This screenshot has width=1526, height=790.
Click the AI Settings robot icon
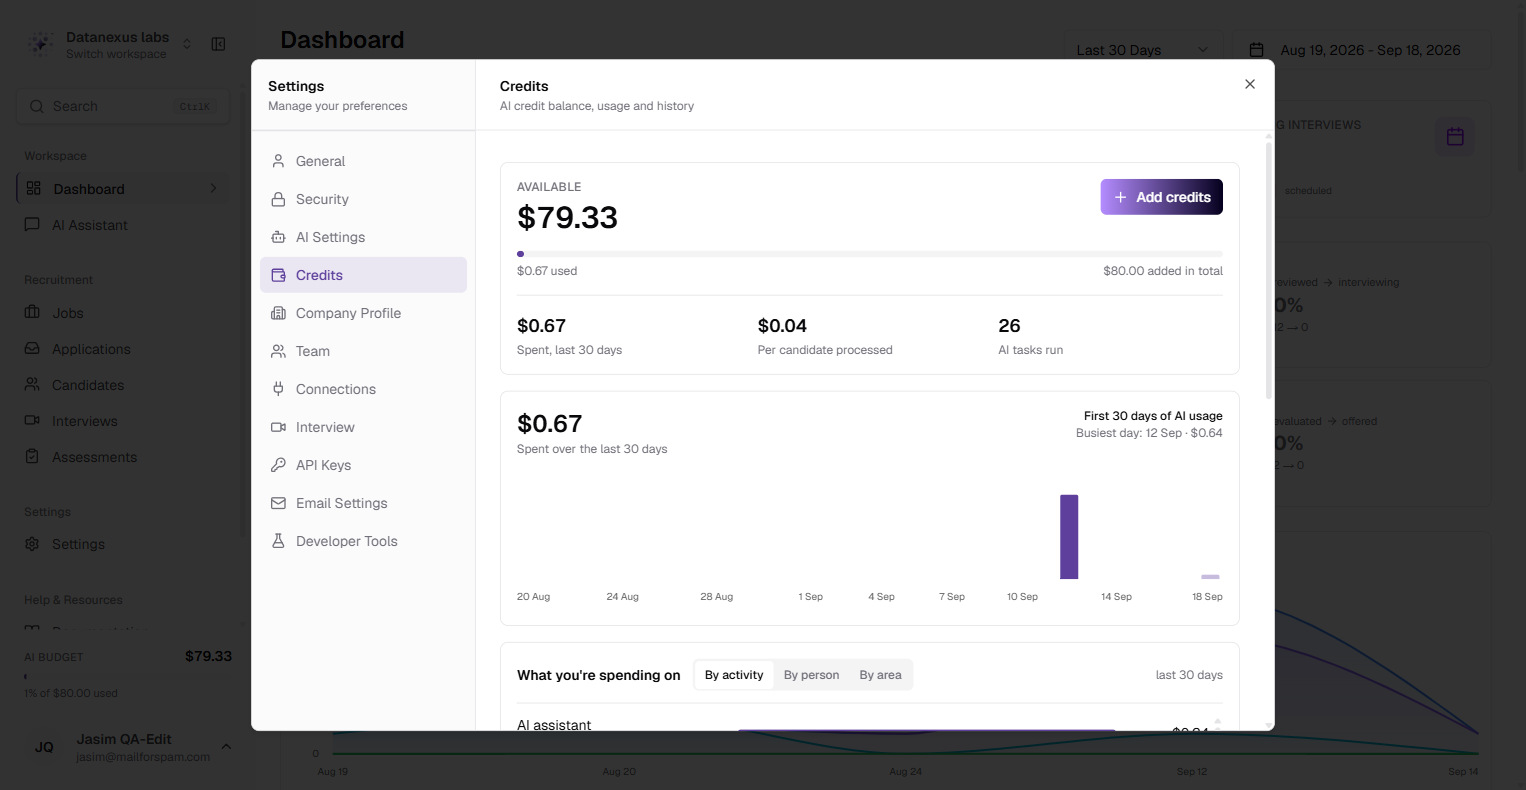point(278,237)
